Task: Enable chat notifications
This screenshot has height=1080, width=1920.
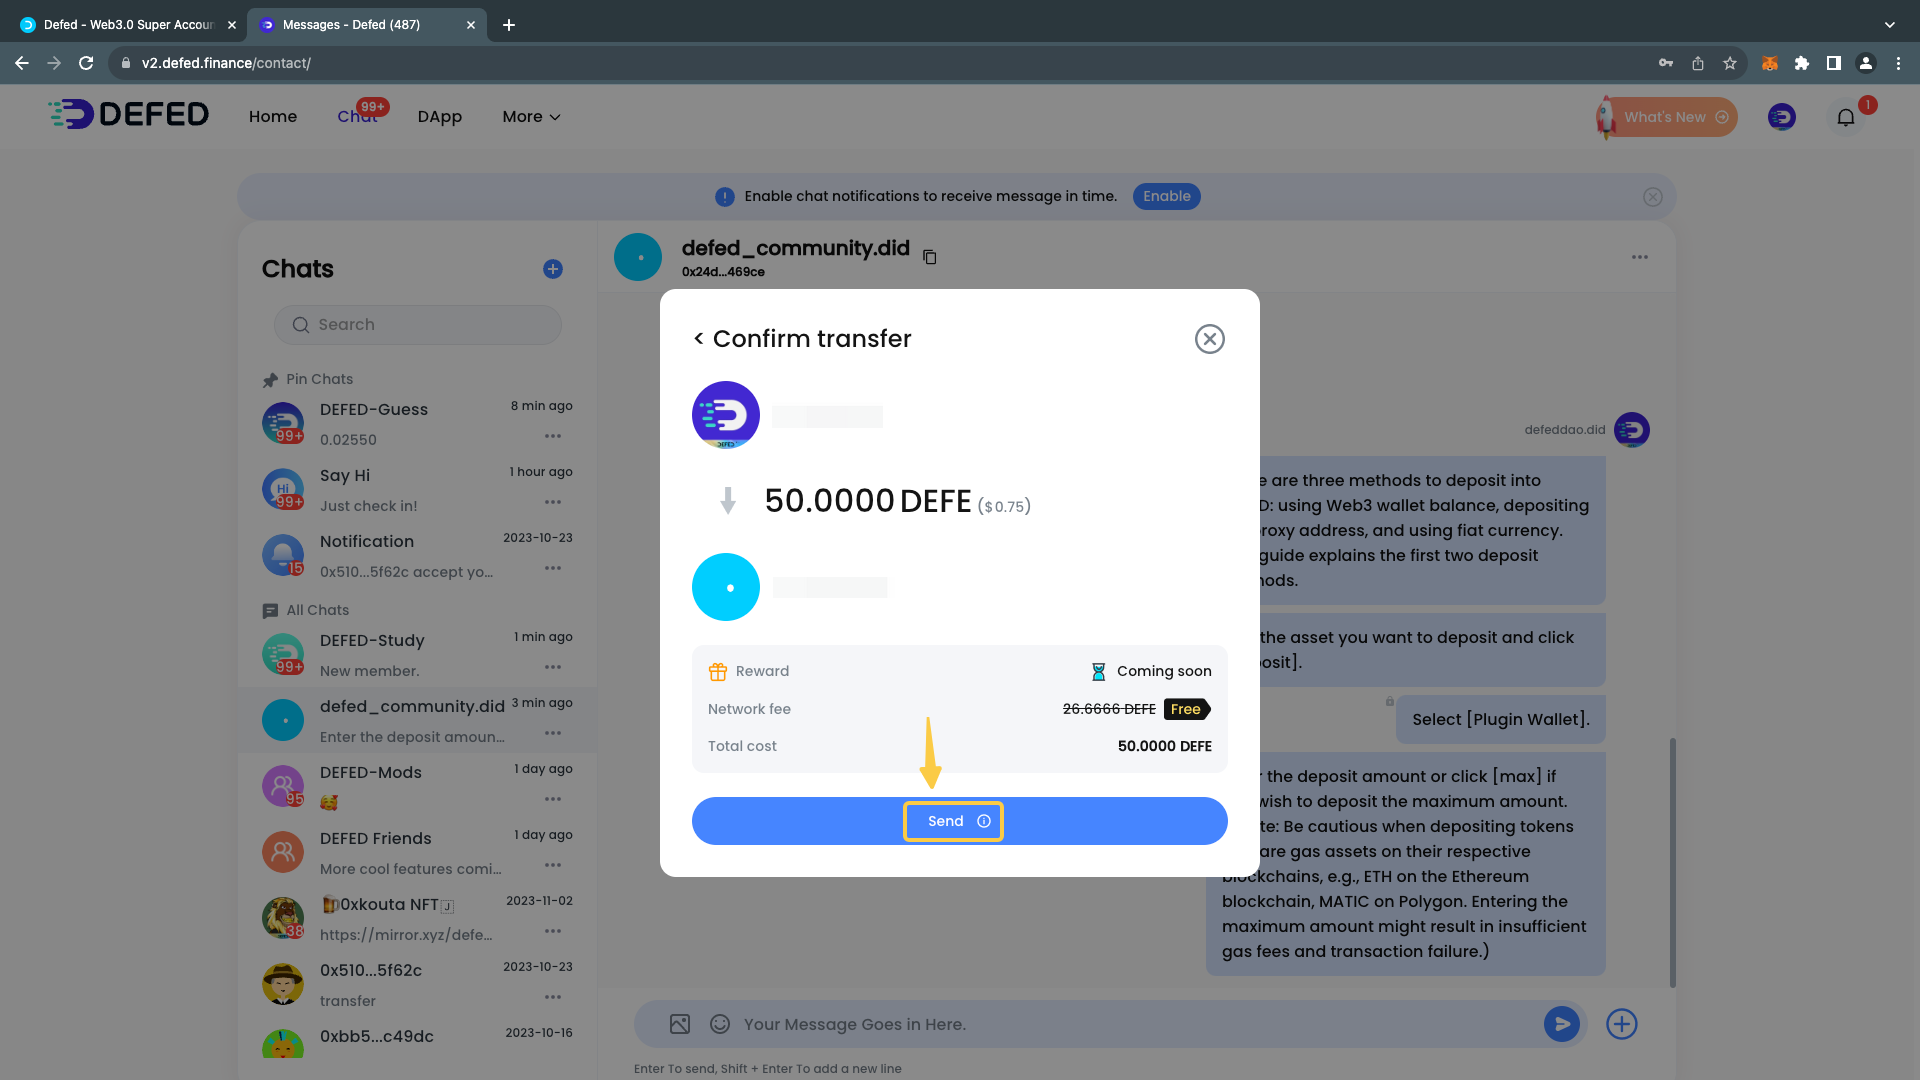Action: tap(1166, 196)
